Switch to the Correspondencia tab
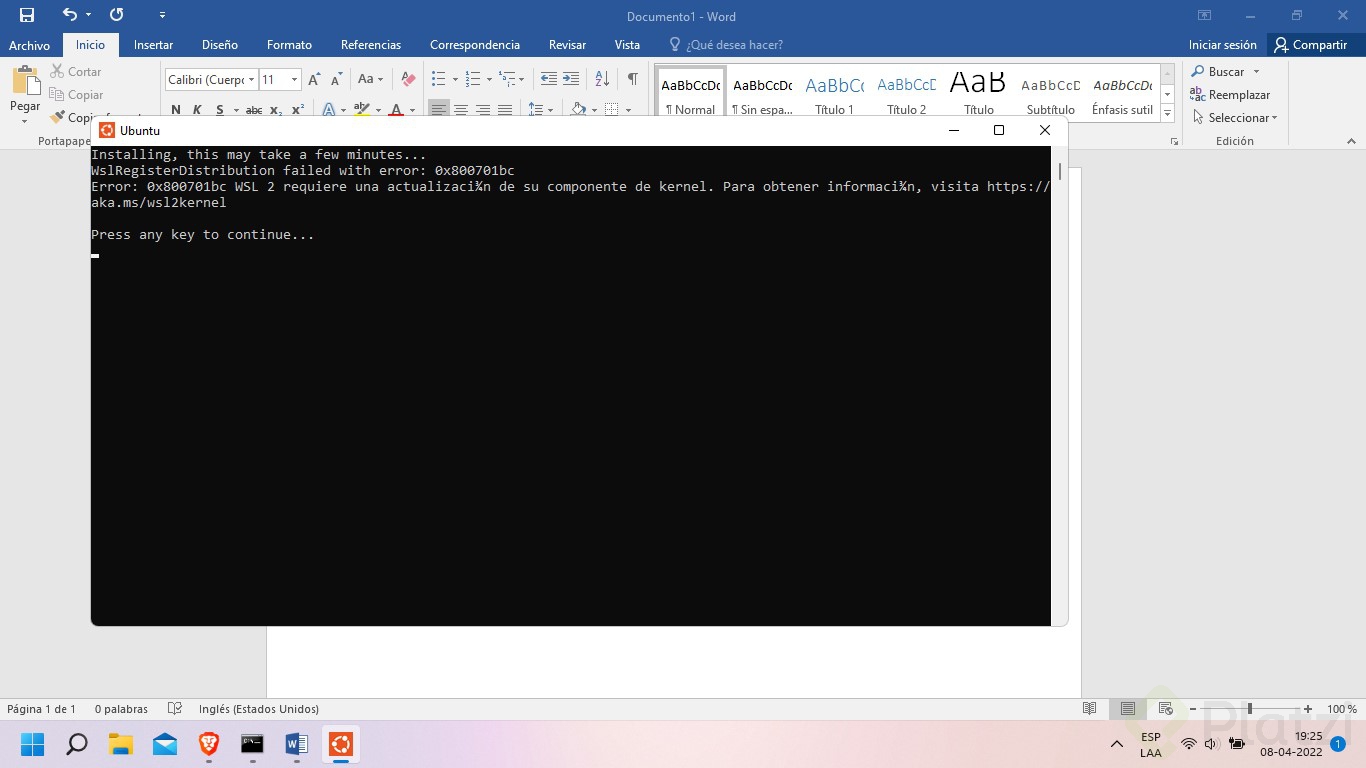This screenshot has height=768, width=1366. (475, 45)
